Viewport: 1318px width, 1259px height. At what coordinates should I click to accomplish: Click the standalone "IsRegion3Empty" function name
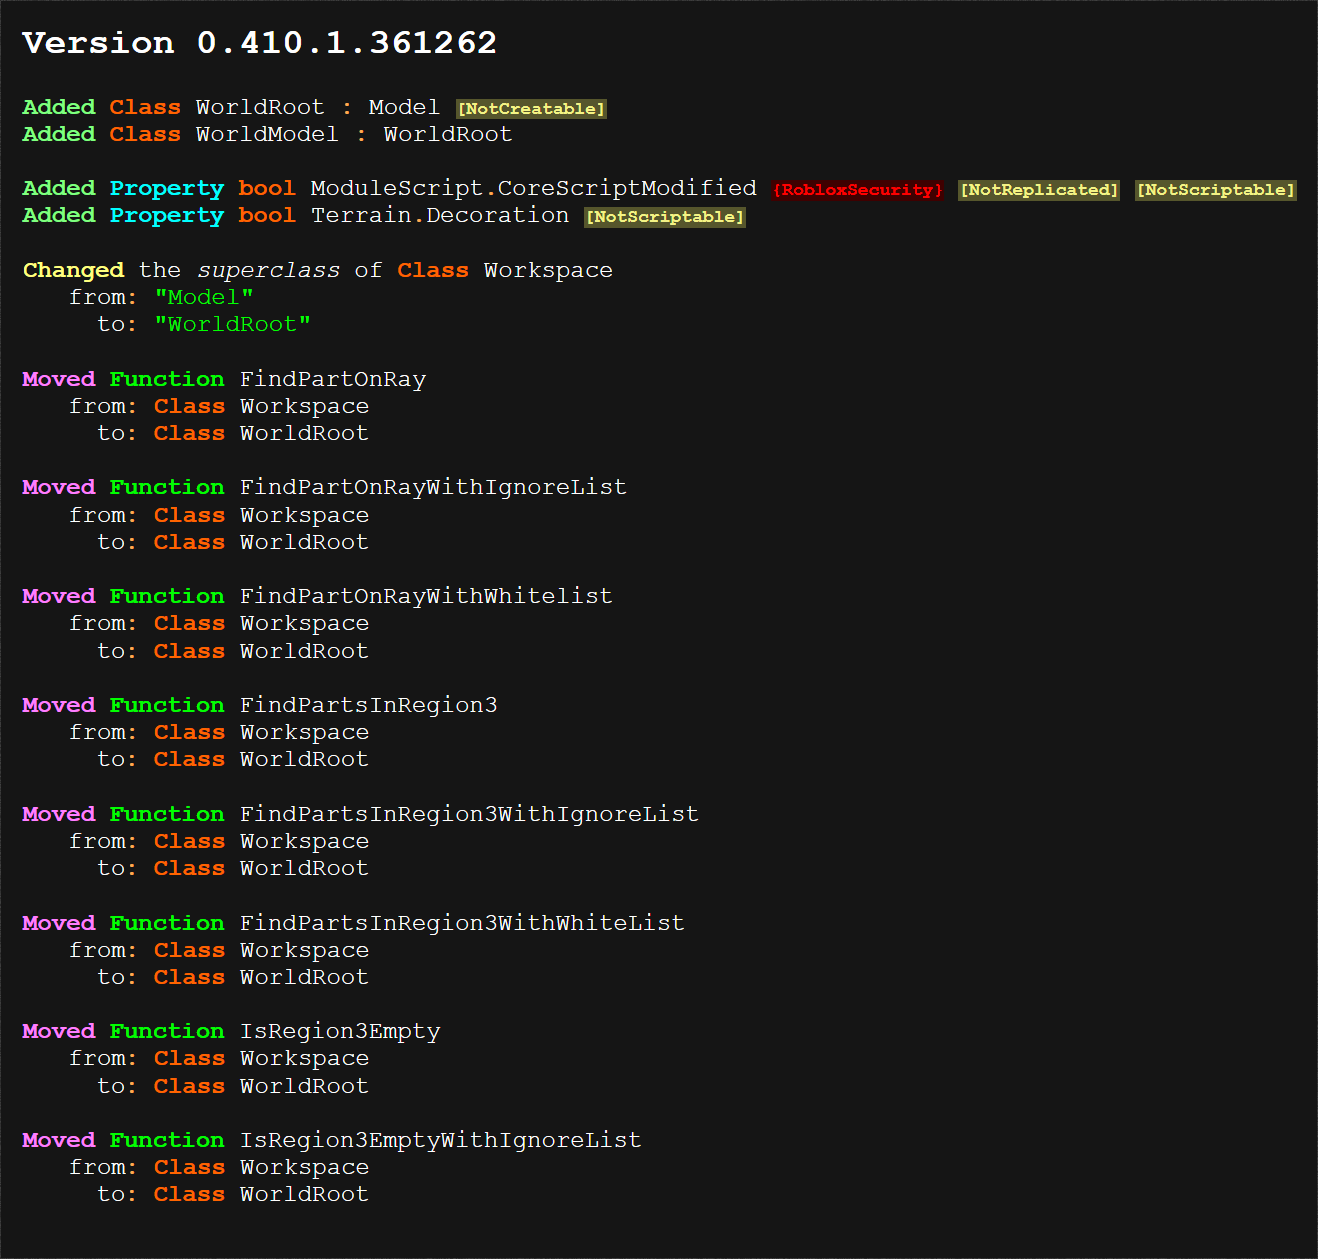tap(340, 1032)
